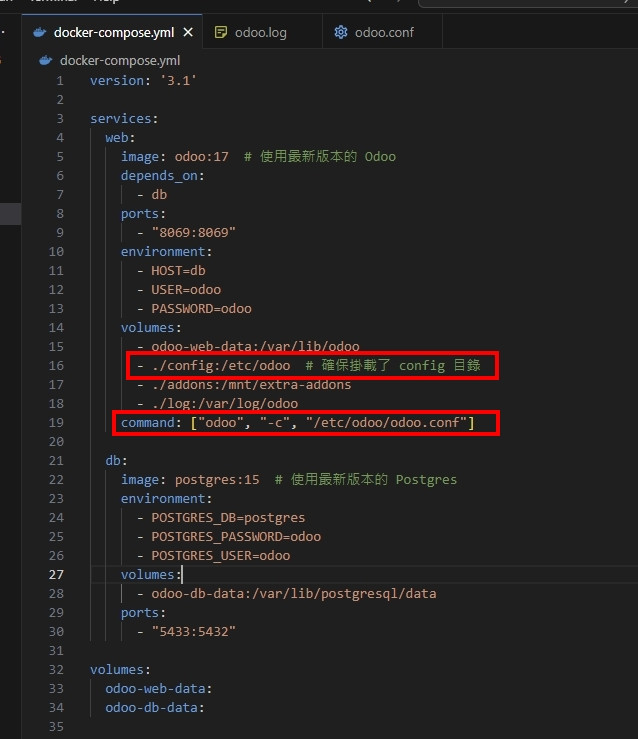Click the log file icon on odoo.log tab
Viewport: 638px width, 739px height.
click(x=221, y=33)
